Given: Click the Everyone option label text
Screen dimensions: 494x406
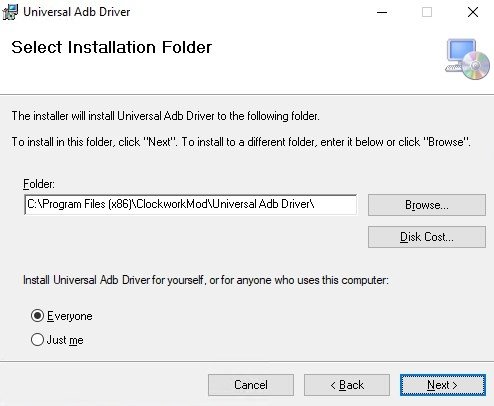Looking at the screenshot, I should click(x=70, y=316).
